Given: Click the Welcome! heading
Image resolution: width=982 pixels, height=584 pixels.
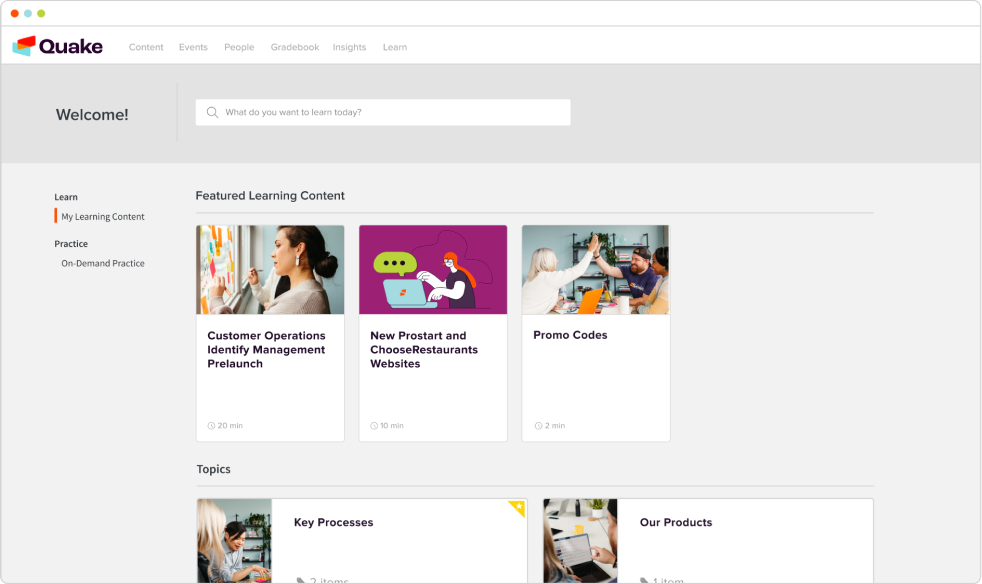Looking at the screenshot, I should (x=92, y=115).
